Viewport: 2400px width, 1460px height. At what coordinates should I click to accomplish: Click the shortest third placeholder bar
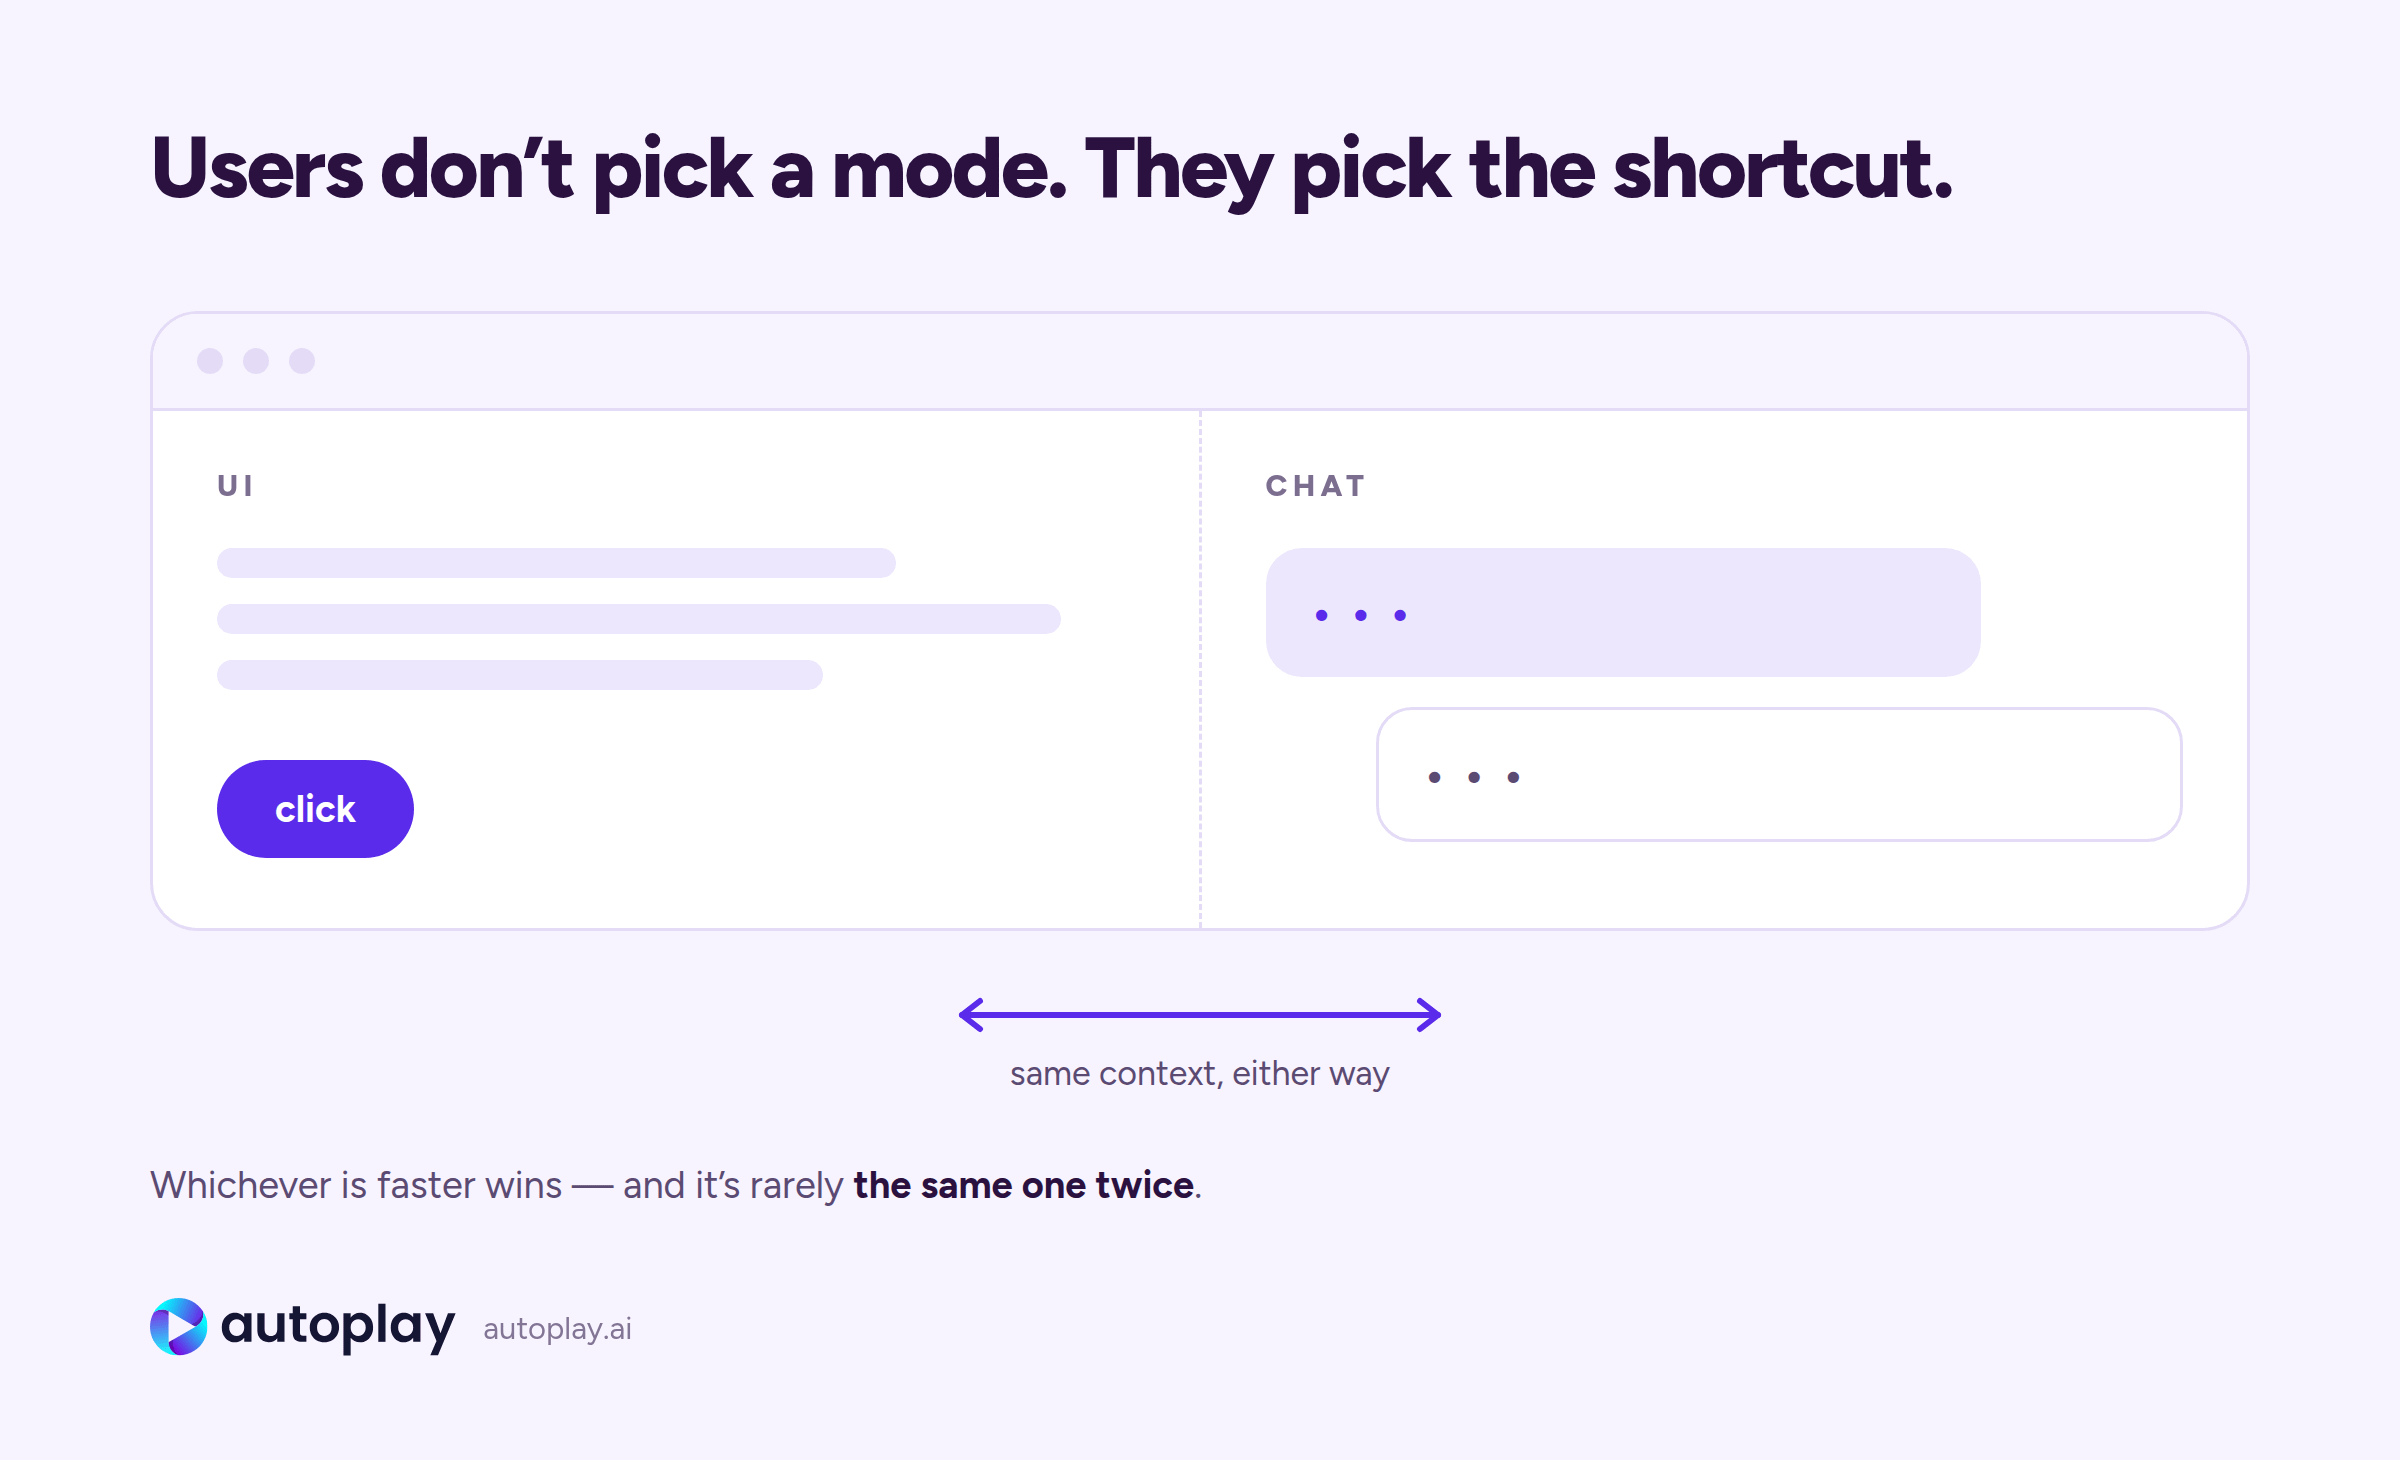coord(520,675)
